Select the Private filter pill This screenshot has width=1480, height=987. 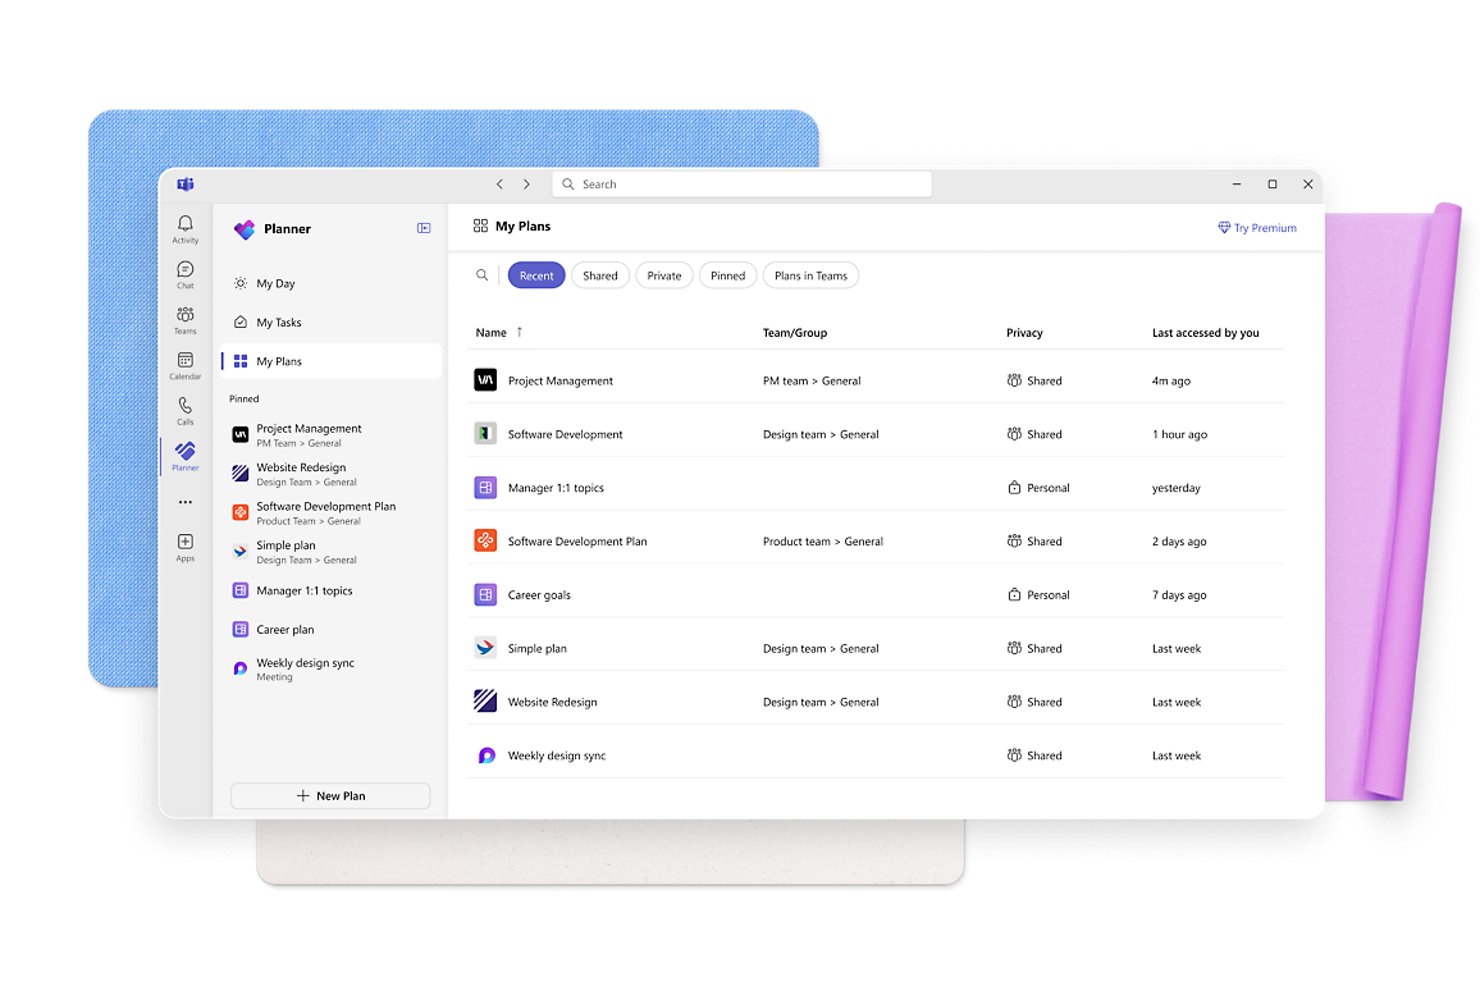(x=664, y=275)
